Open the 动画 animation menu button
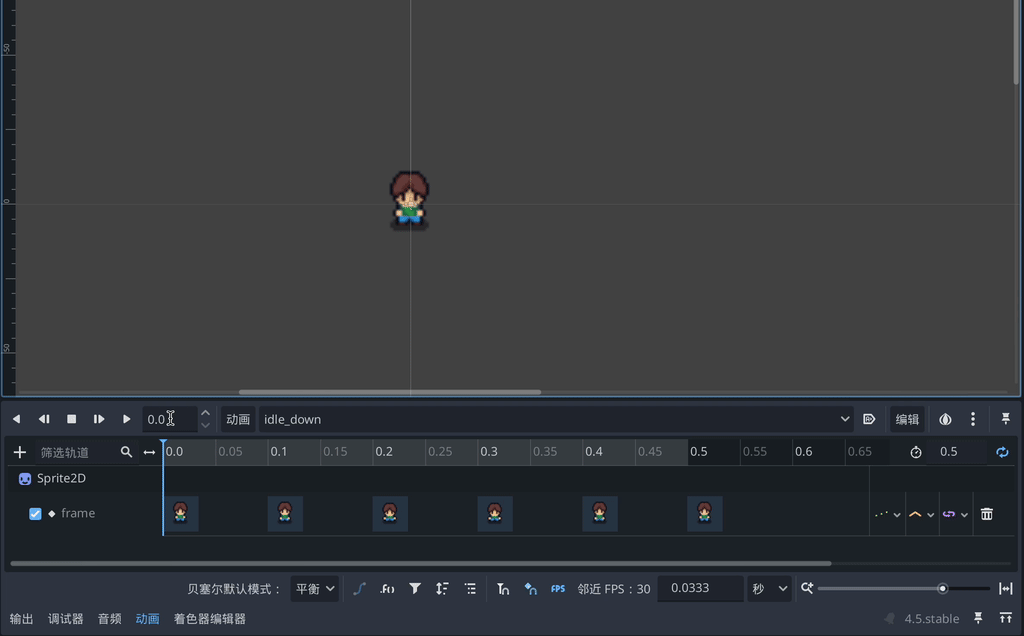Screen dimensions: 1024x636 238,419
